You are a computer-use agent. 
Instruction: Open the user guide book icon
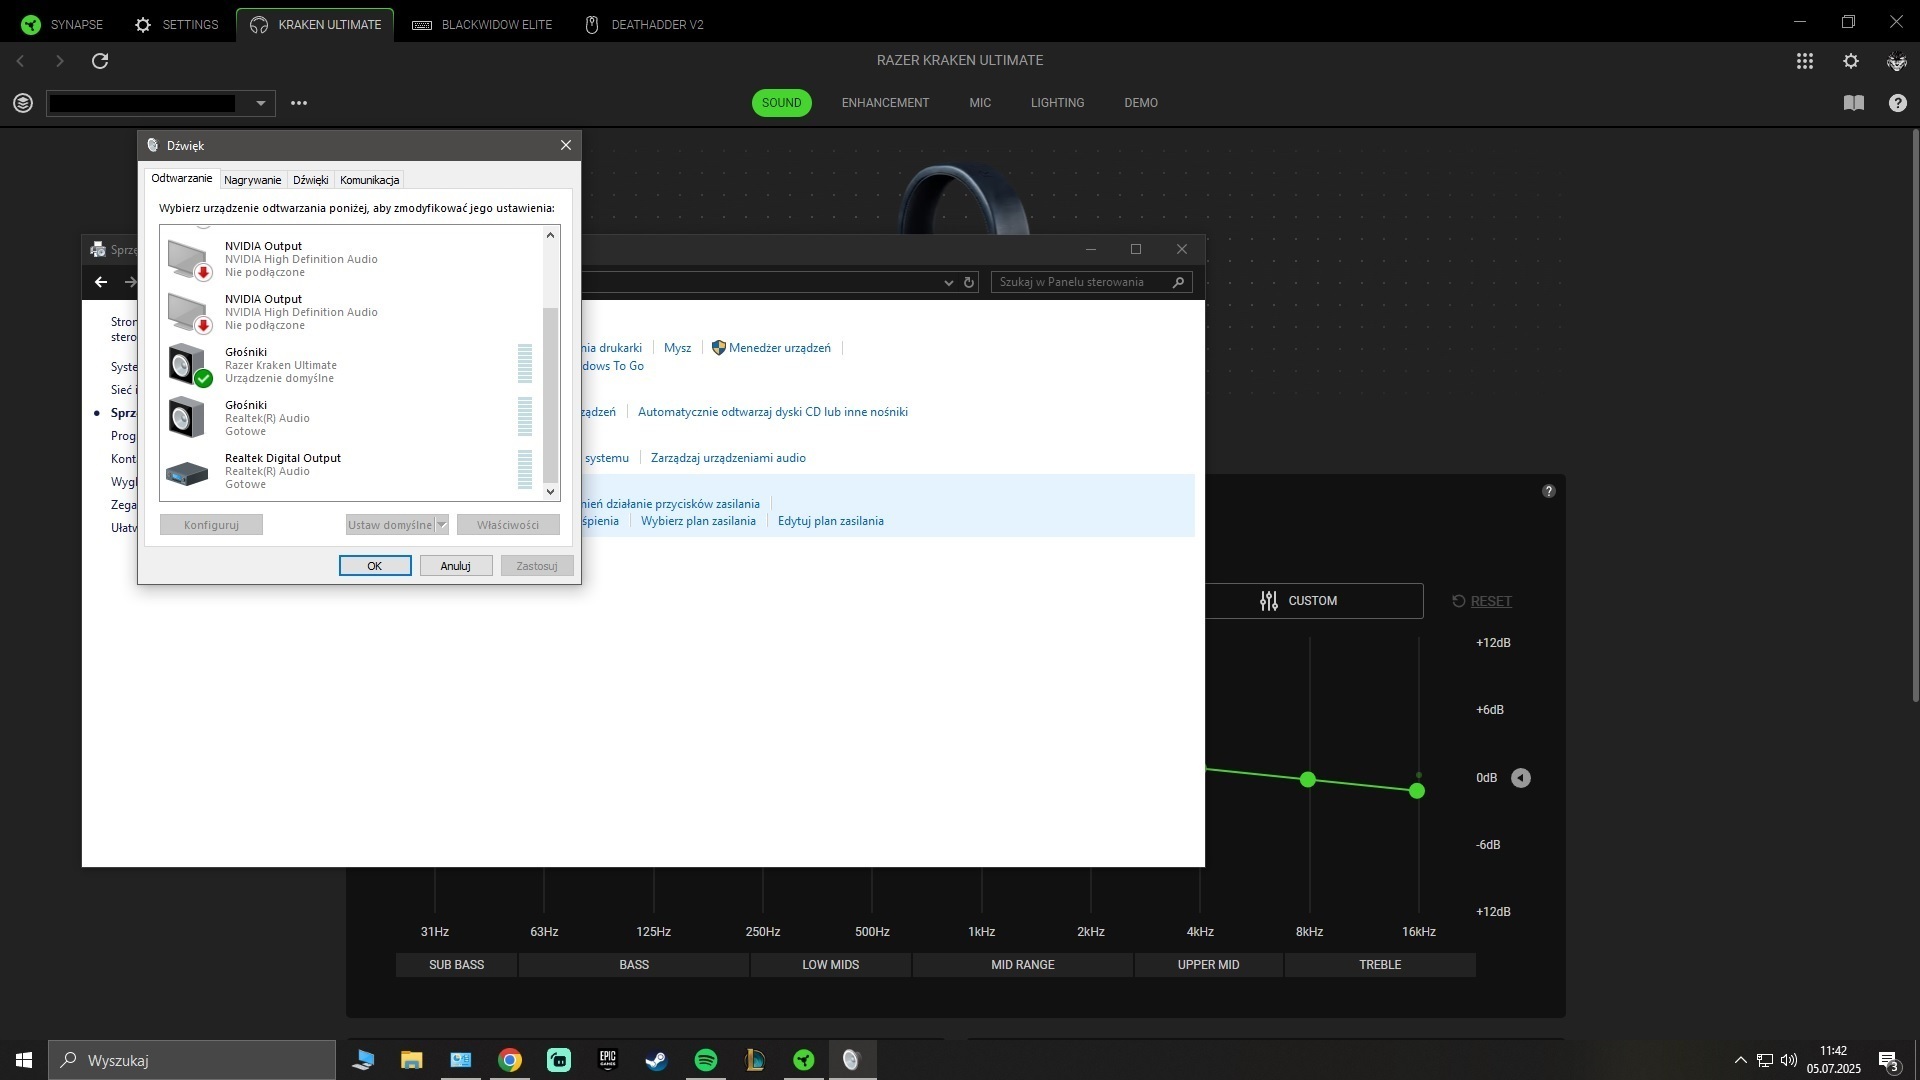pos(1853,103)
